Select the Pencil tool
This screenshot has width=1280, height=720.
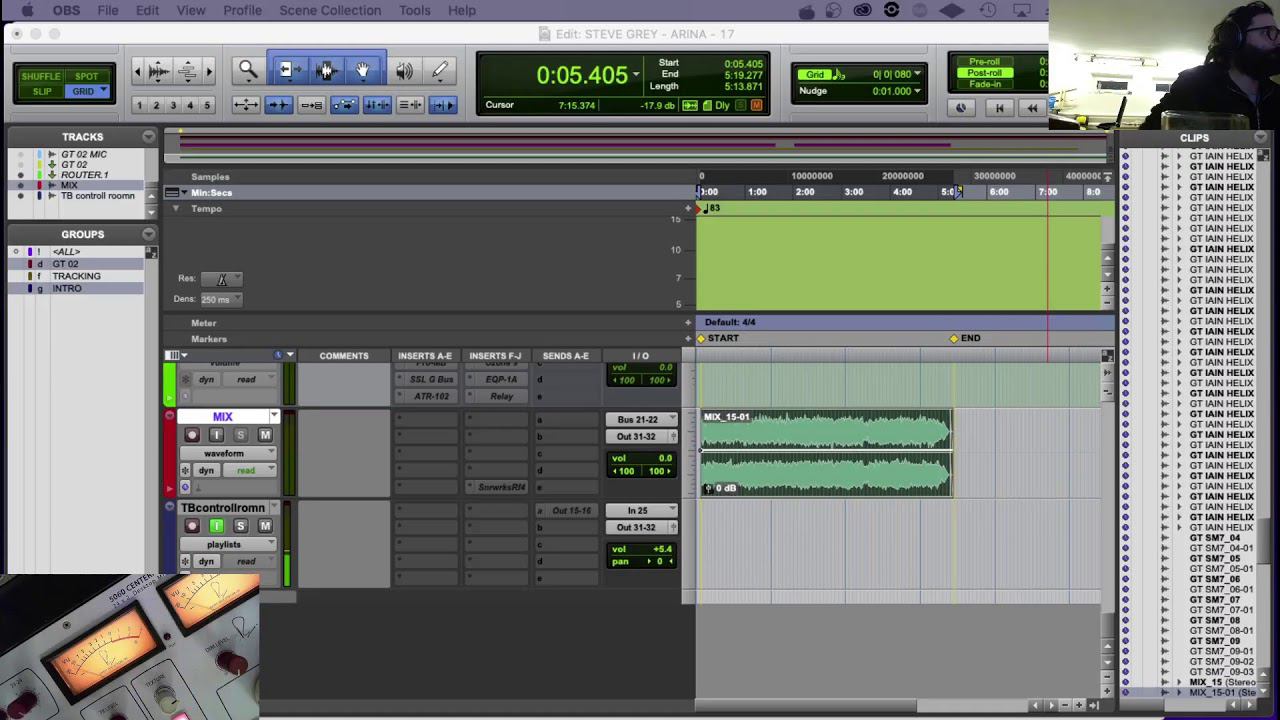440,70
